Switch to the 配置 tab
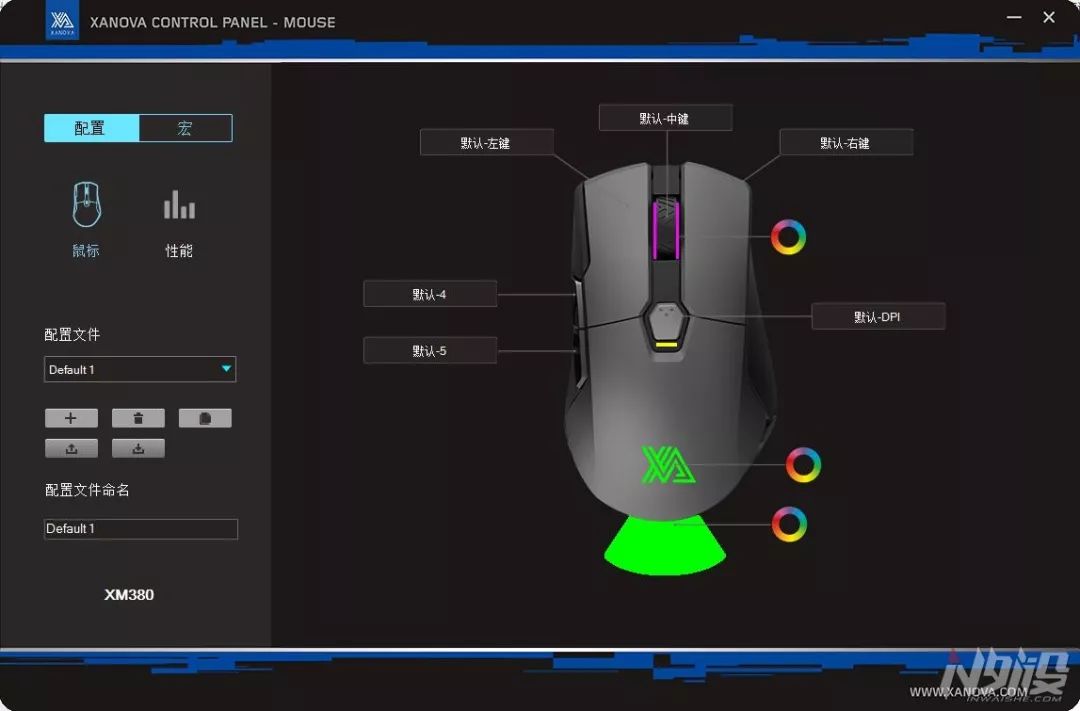 92,128
